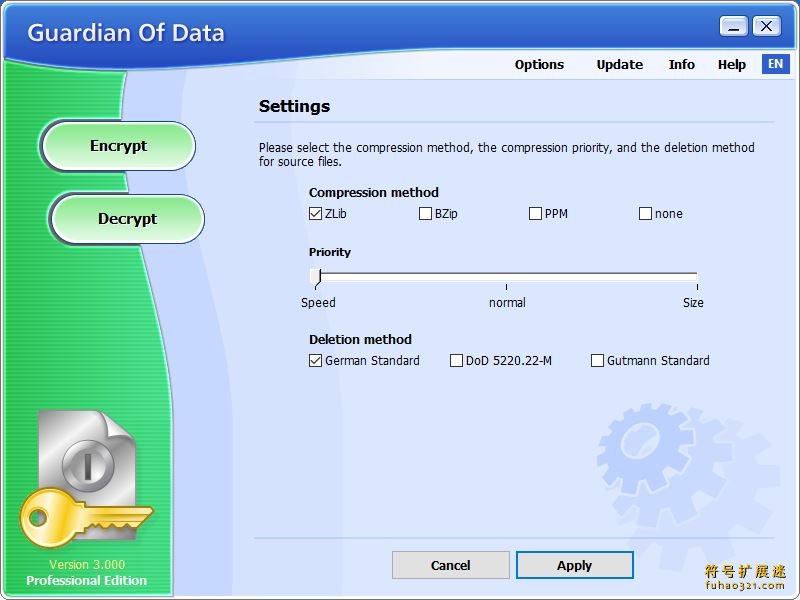Enable PPM compression method
The height and width of the screenshot is (600, 800).
(x=535, y=213)
